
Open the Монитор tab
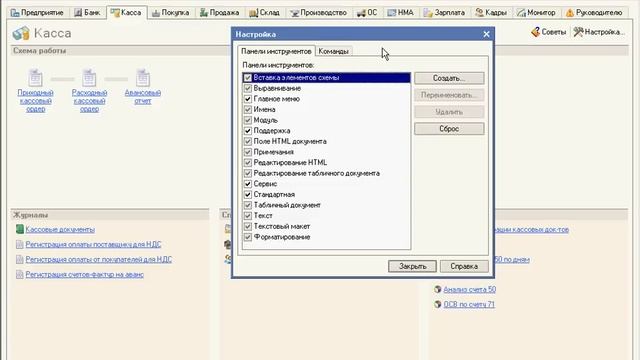(536, 13)
